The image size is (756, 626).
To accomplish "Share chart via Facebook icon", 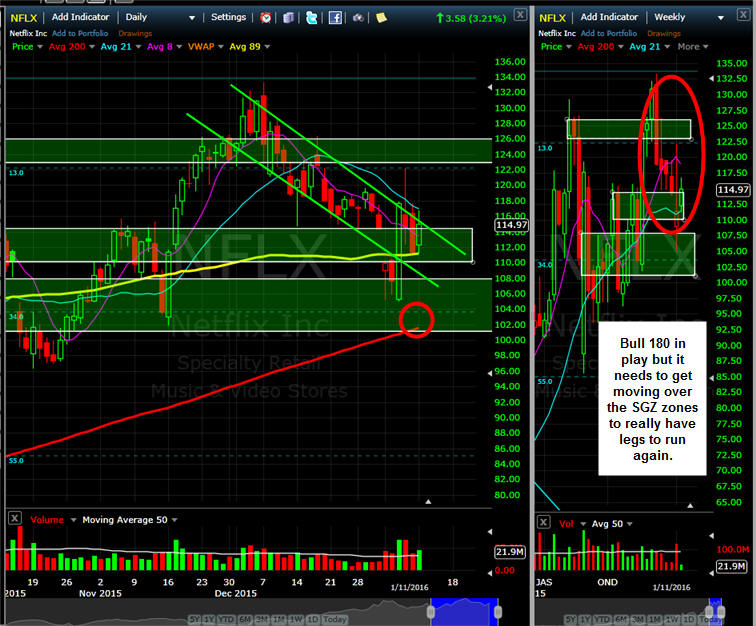I will click(x=336, y=17).
